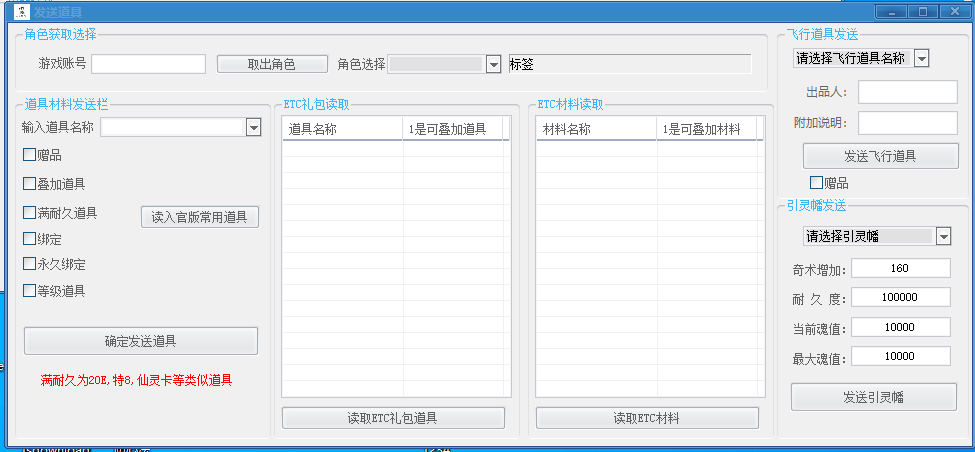Check the 赠品 checkbox in 道具材料发送栏

click(x=30, y=155)
